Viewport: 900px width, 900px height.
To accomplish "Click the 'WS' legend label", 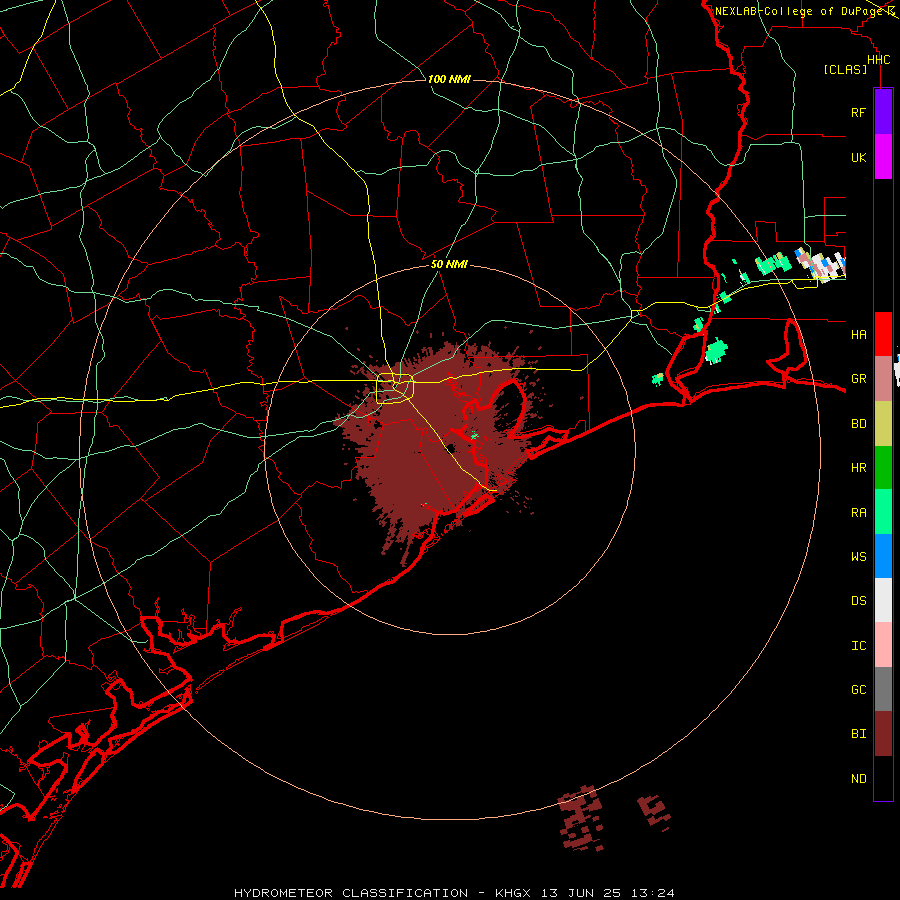I will click(858, 556).
